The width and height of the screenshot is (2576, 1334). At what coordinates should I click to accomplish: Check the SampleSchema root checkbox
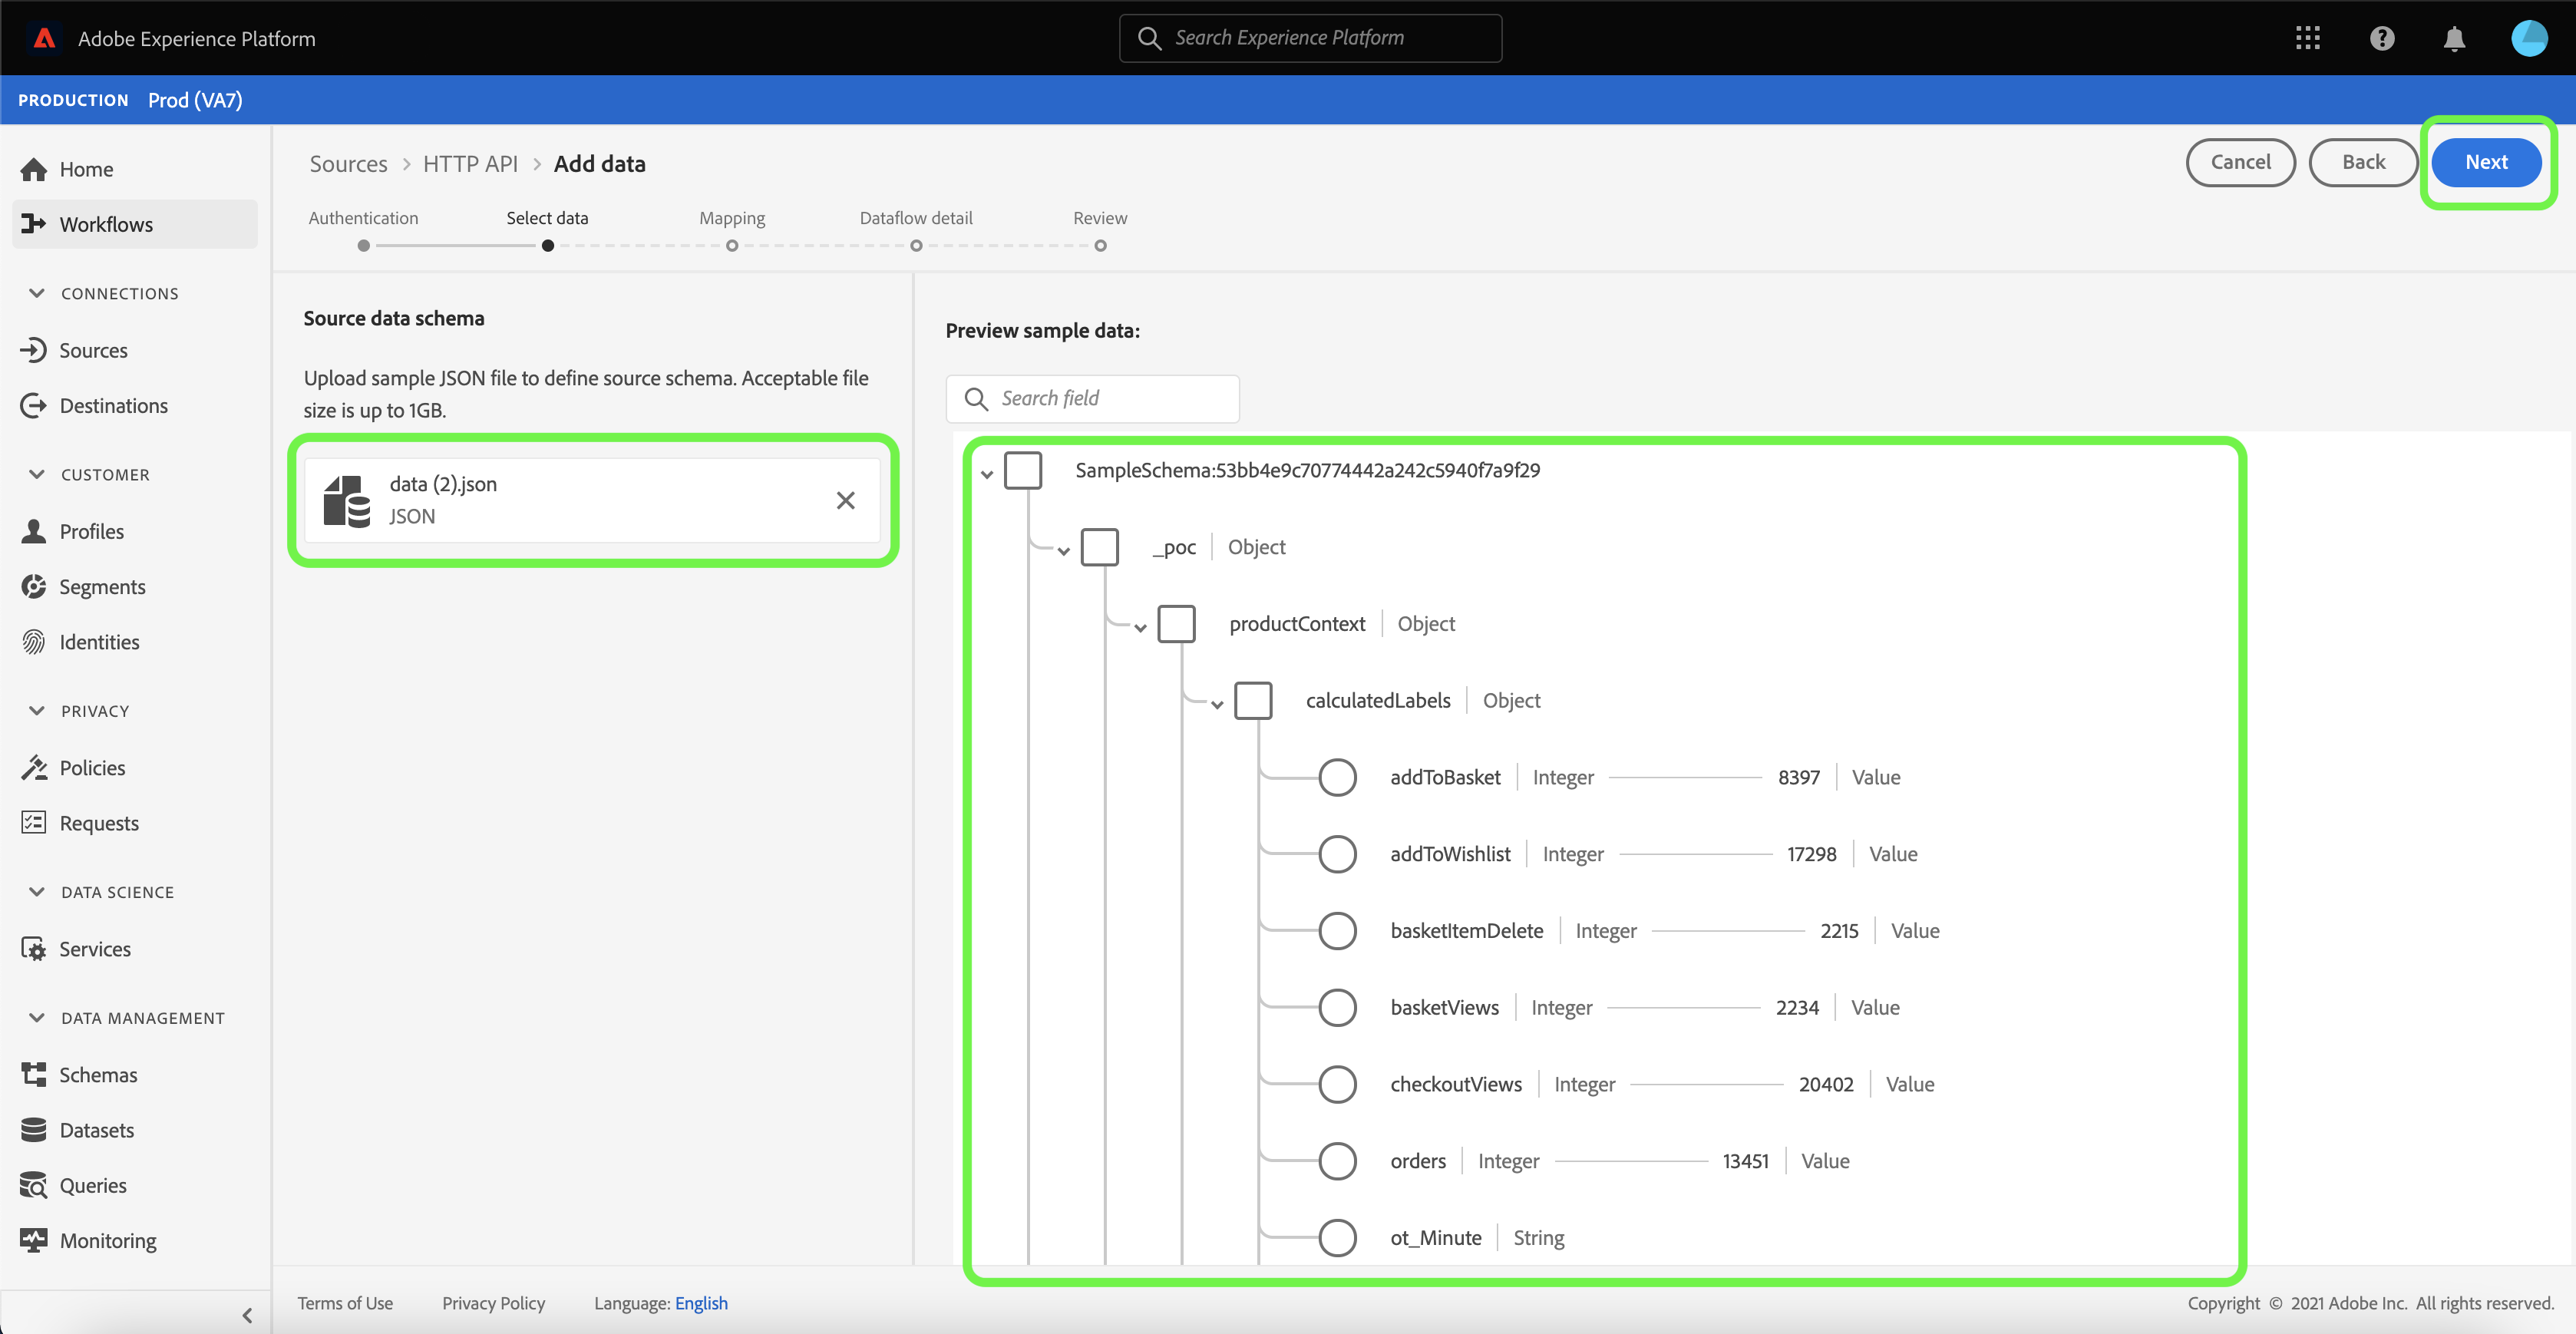click(1022, 470)
